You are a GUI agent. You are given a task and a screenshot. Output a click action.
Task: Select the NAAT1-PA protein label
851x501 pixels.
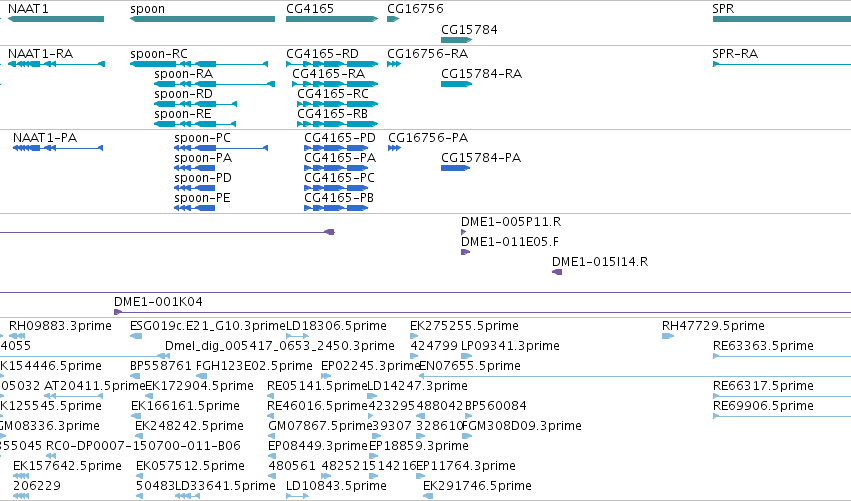45,138
